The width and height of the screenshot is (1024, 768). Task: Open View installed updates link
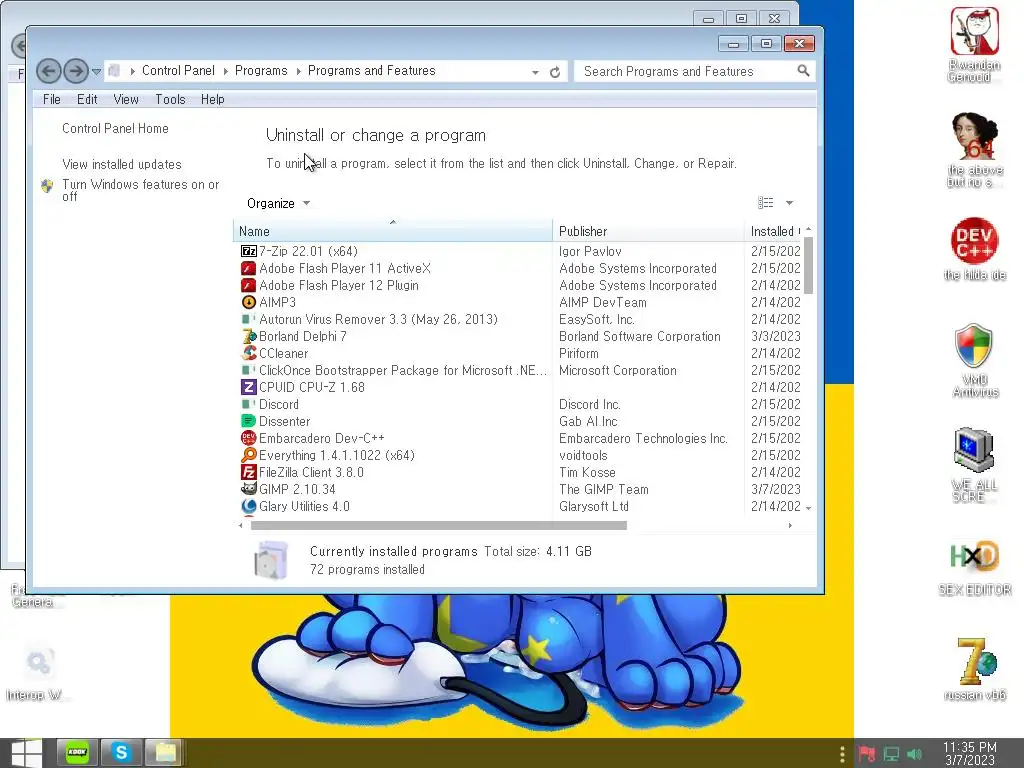click(x=122, y=165)
